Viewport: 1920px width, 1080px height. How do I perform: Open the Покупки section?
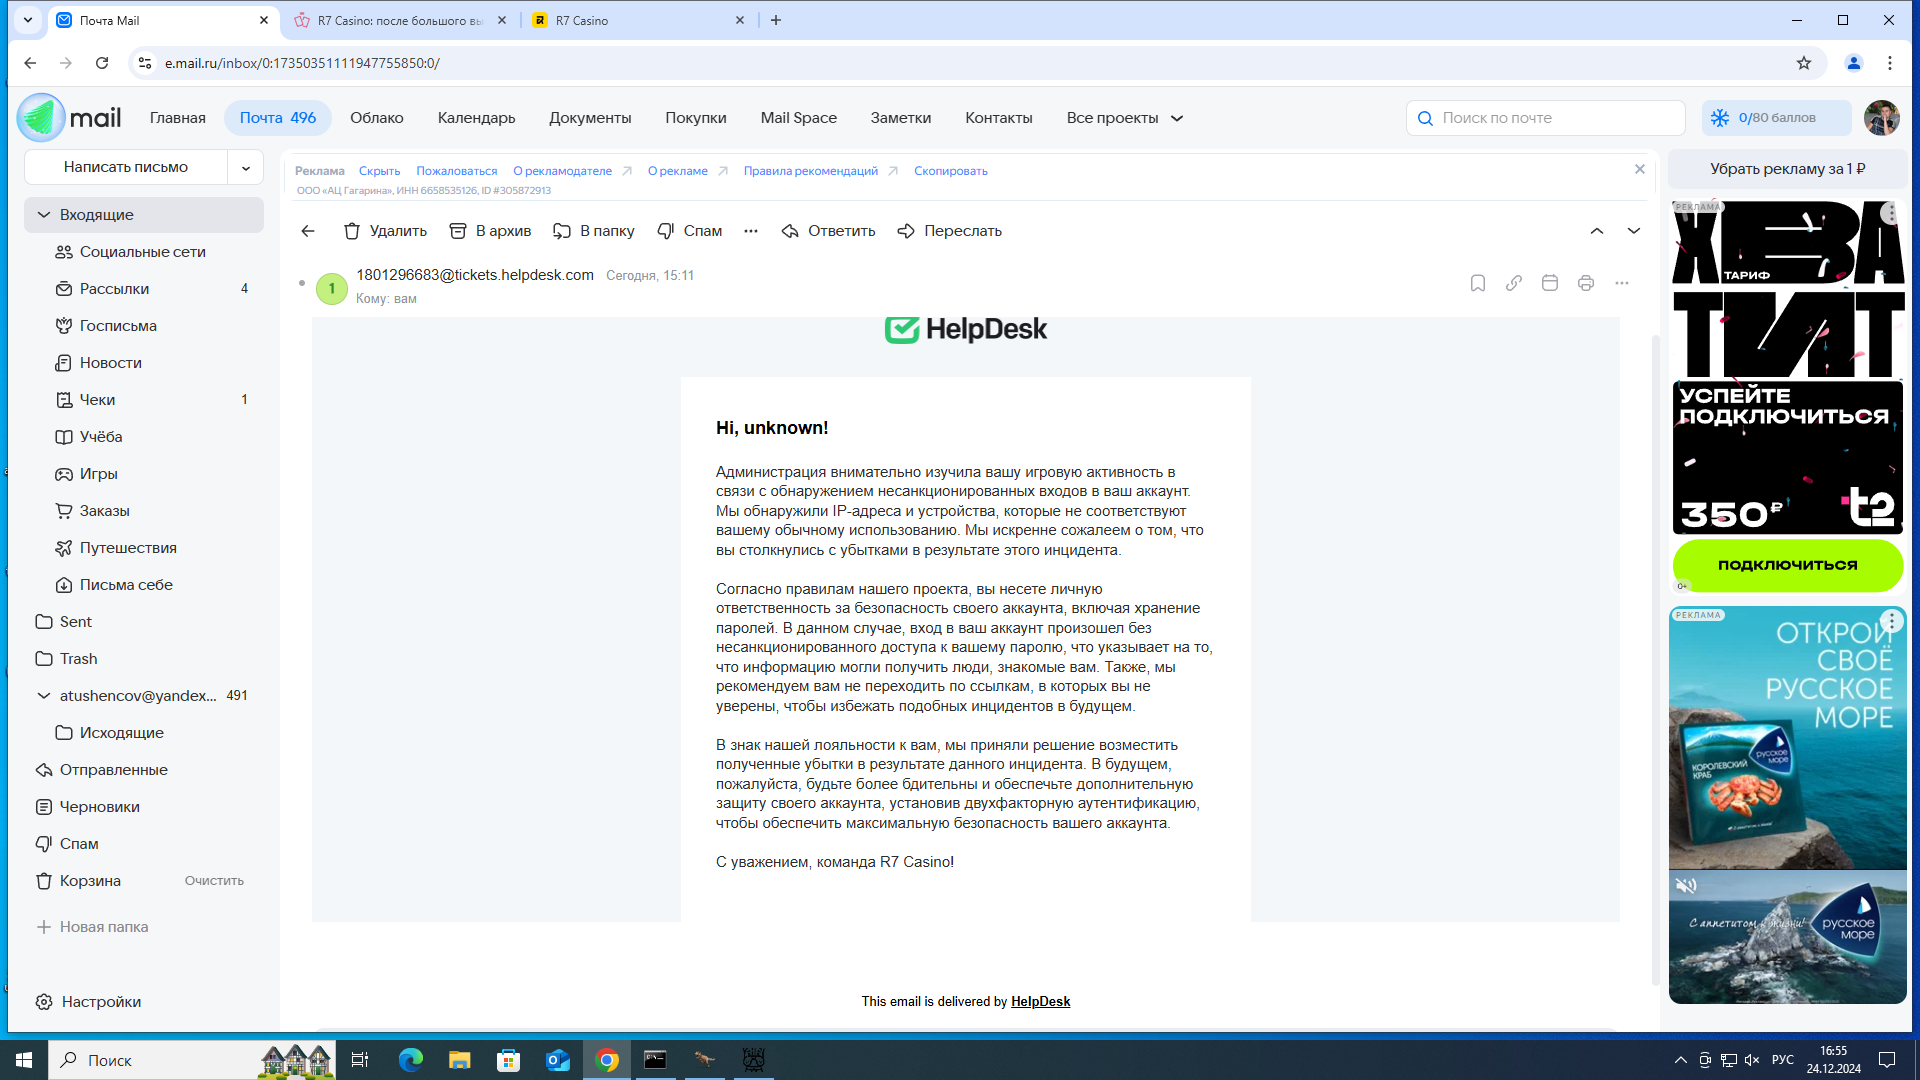(696, 118)
